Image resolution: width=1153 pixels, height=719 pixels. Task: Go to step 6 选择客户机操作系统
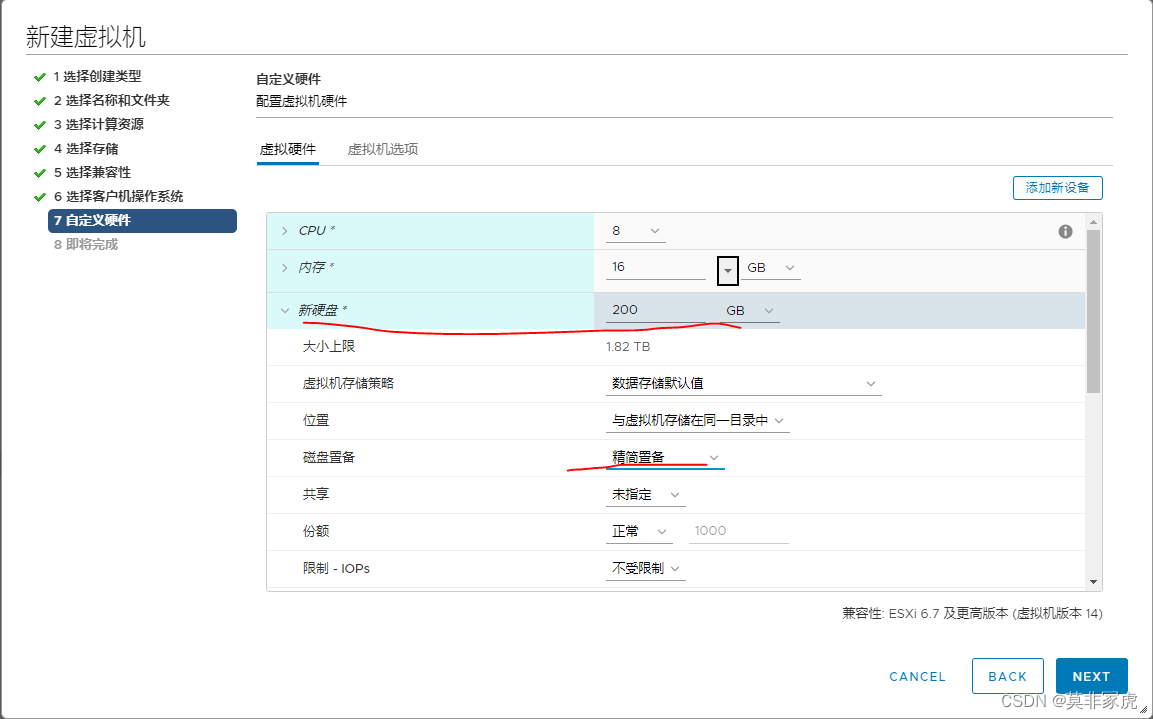click(x=118, y=196)
